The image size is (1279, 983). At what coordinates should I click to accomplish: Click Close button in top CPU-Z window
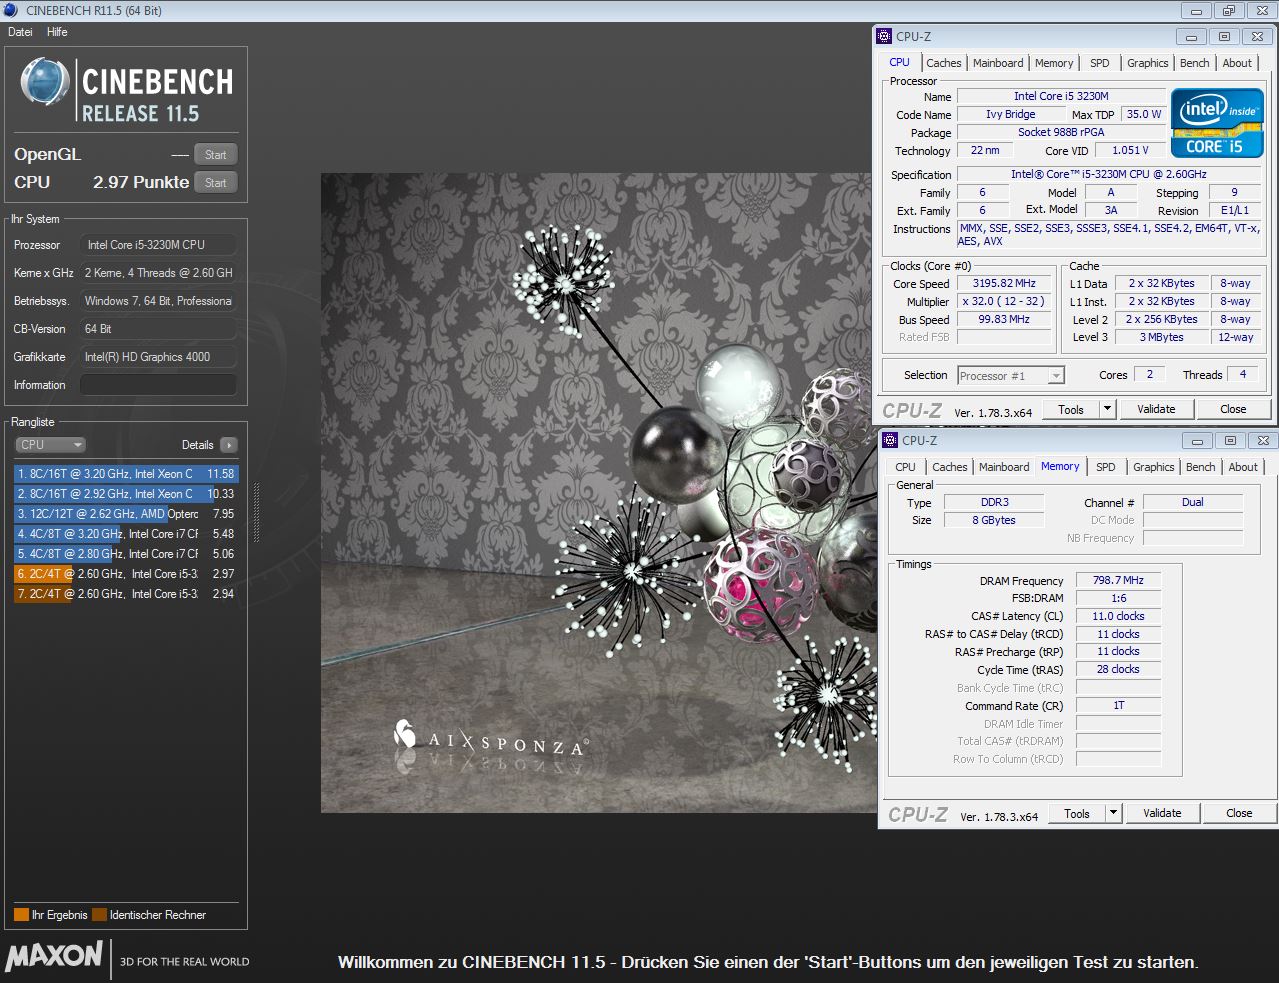coord(1233,409)
